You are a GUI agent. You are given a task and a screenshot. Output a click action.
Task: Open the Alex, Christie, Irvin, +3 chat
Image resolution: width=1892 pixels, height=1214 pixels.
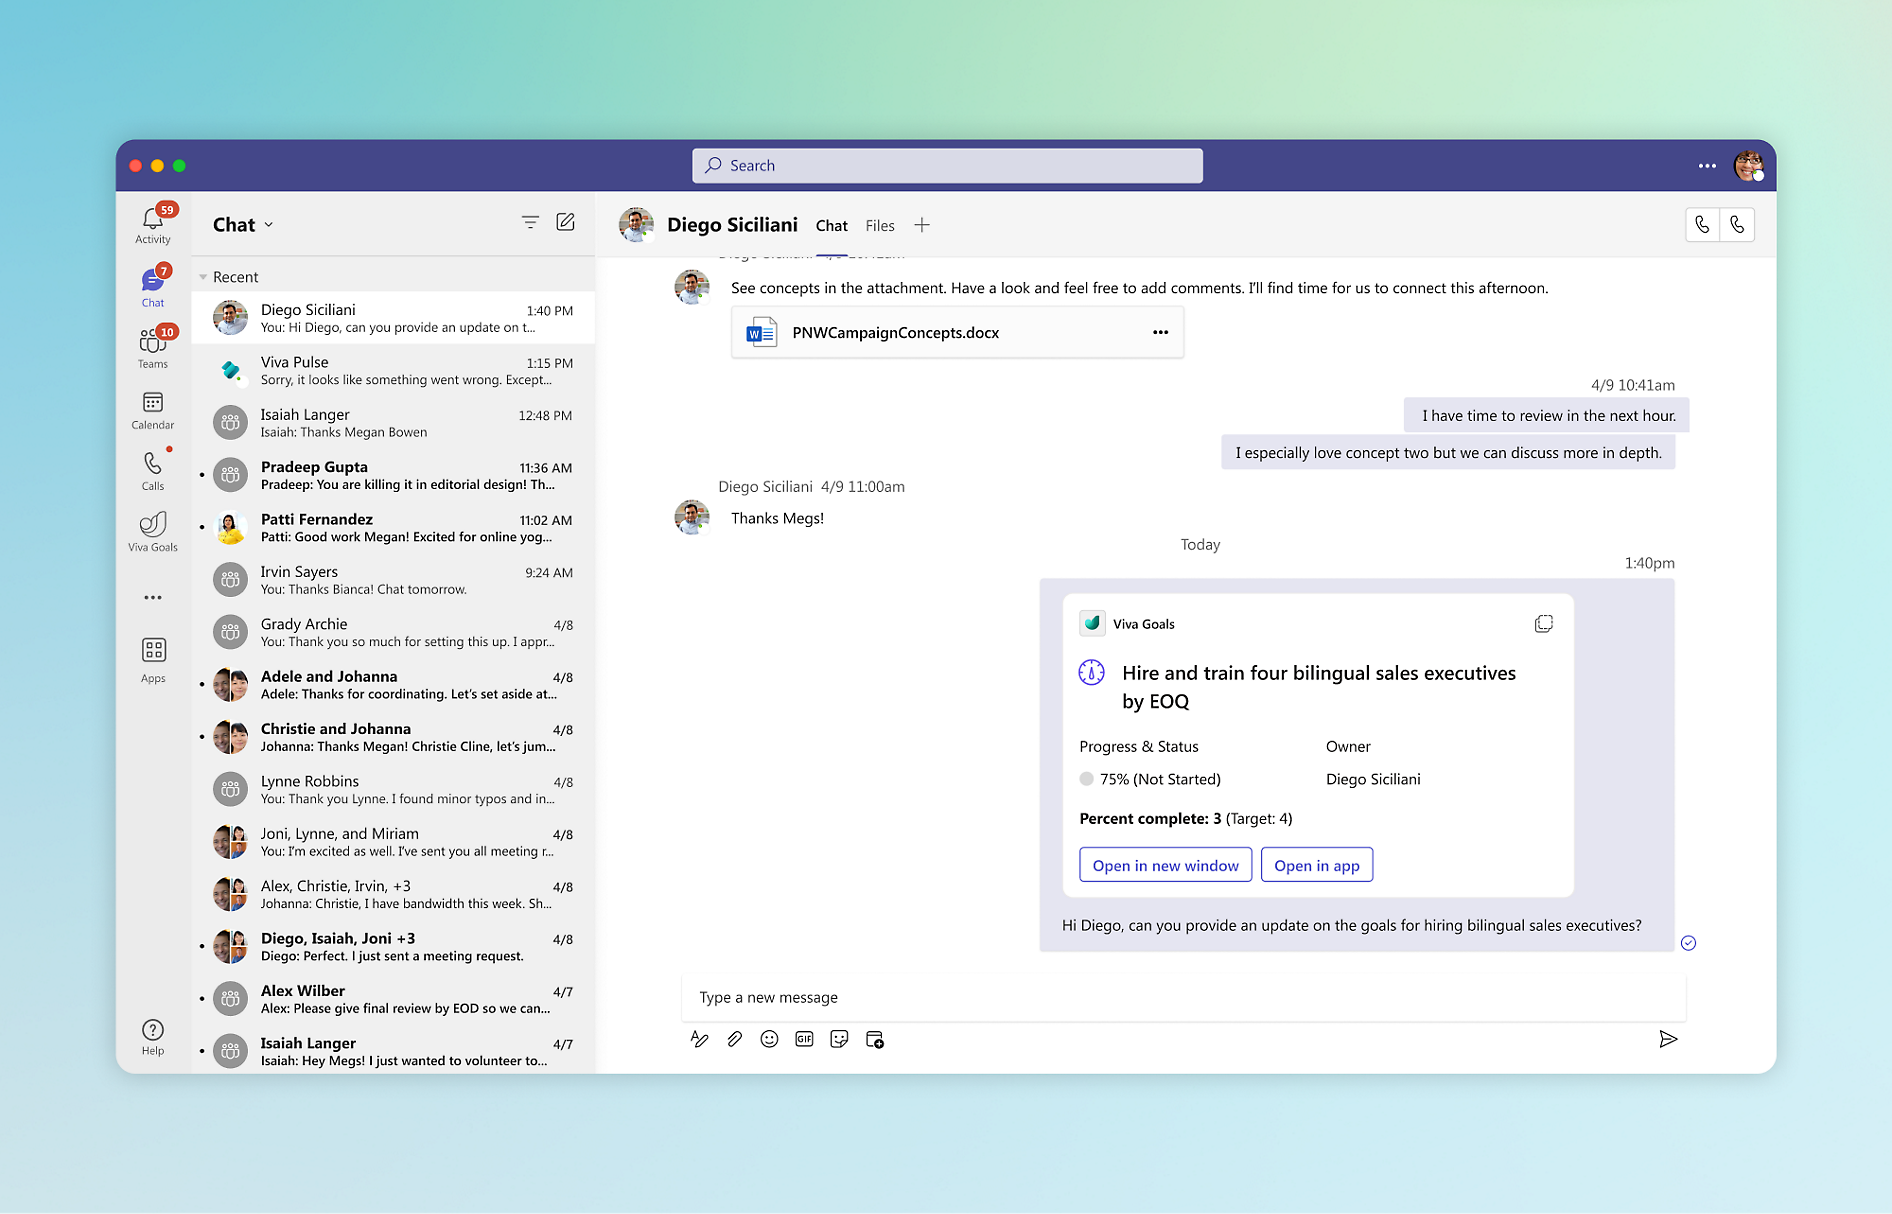394,894
